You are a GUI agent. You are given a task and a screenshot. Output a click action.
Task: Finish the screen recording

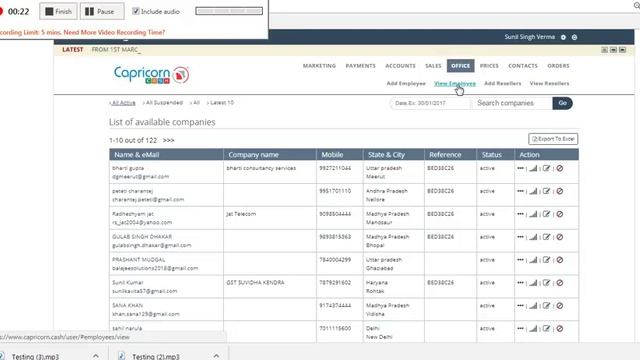tap(58, 11)
